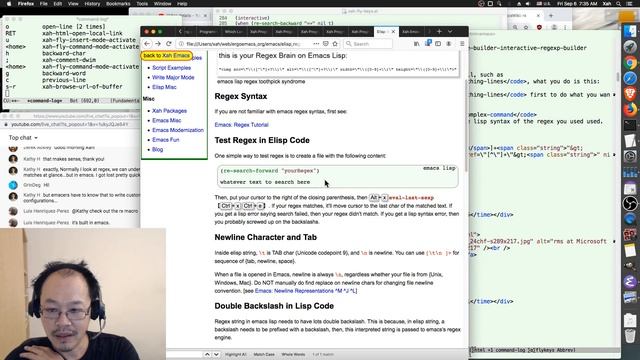
Task: Click back to Xah Emacs yellow button
Action: (167, 56)
